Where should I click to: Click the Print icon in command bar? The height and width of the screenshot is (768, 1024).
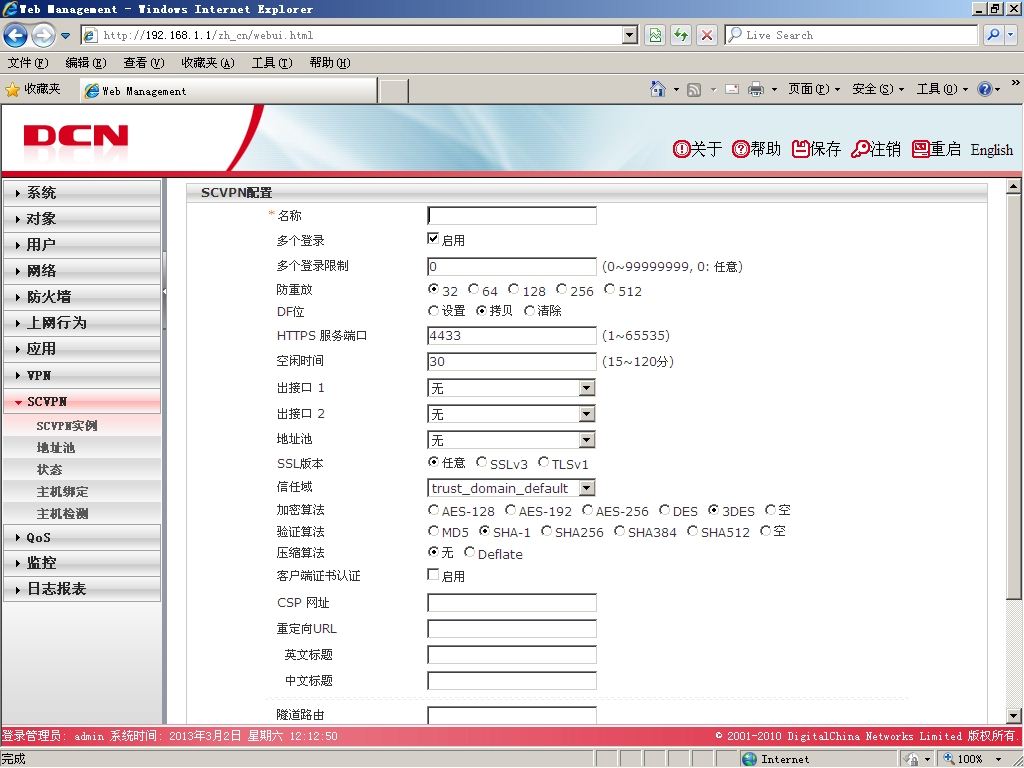756,89
